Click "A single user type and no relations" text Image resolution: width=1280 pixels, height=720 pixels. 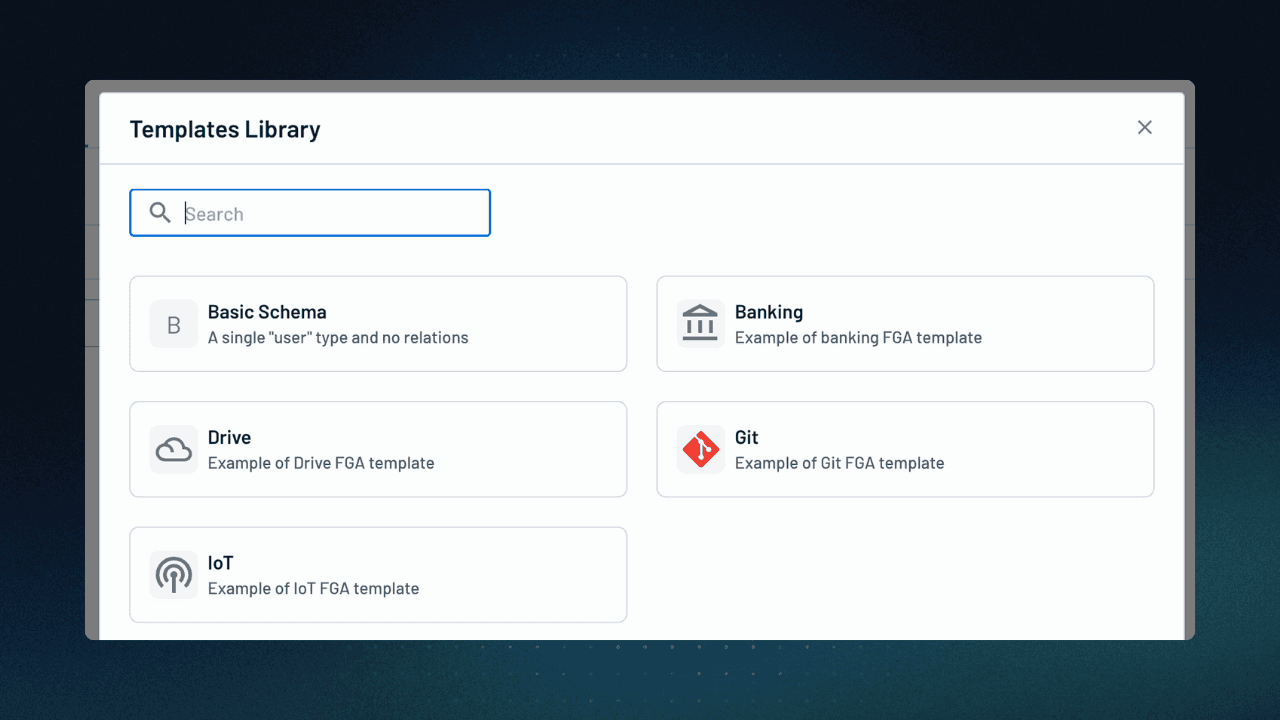pos(338,338)
